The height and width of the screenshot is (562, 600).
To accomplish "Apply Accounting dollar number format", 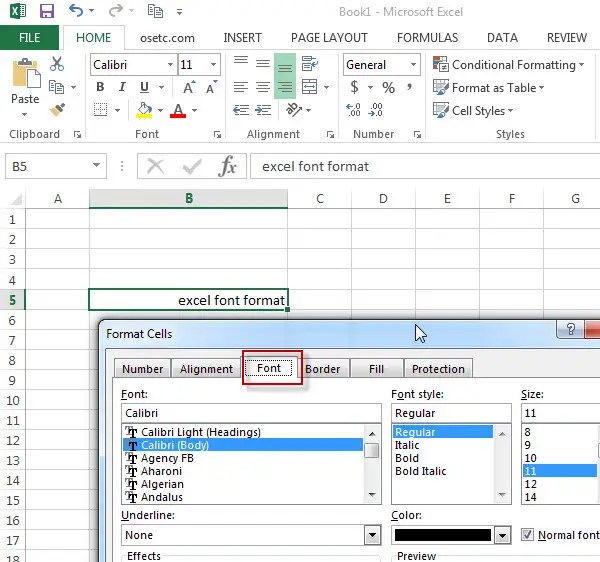I will click(355, 87).
